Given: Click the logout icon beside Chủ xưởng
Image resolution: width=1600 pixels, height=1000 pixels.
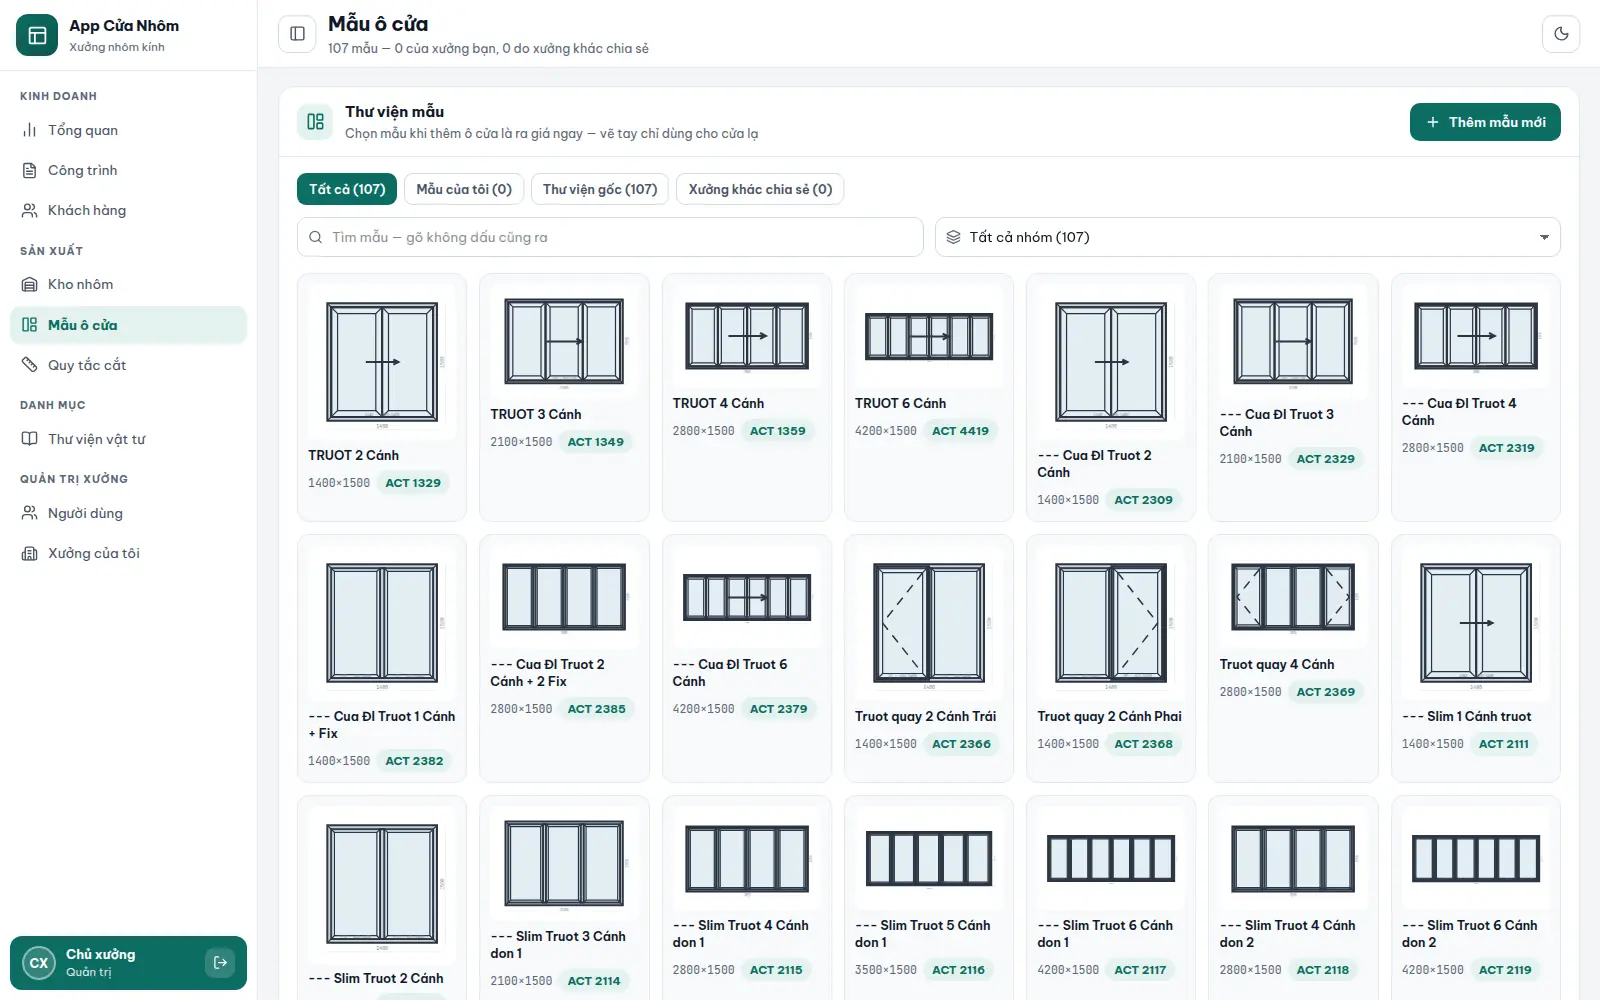Looking at the screenshot, I should click(x=220, y=963).
